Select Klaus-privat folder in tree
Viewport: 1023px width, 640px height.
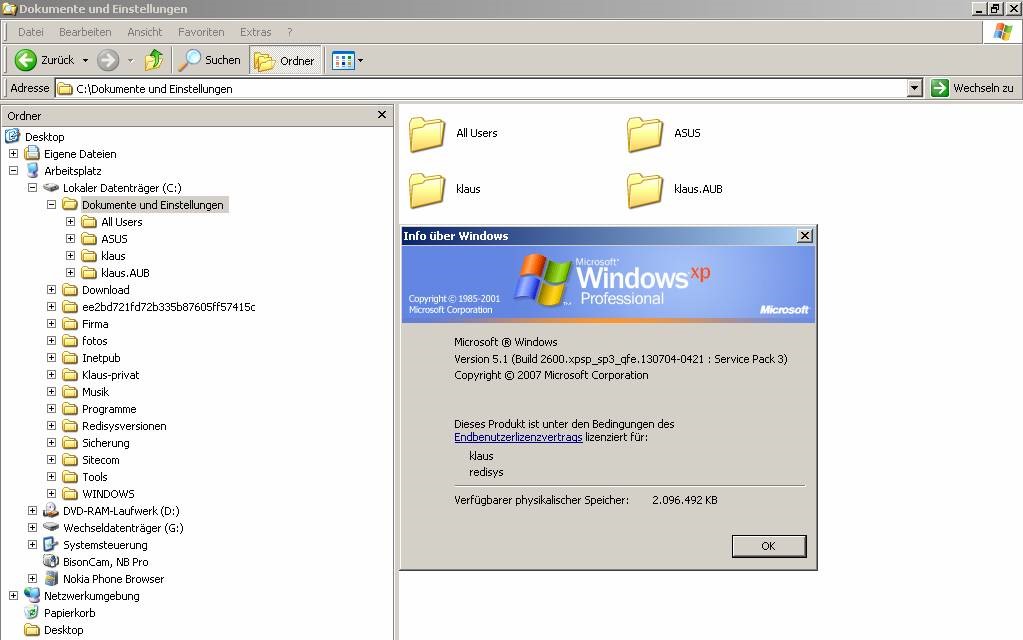110,375
